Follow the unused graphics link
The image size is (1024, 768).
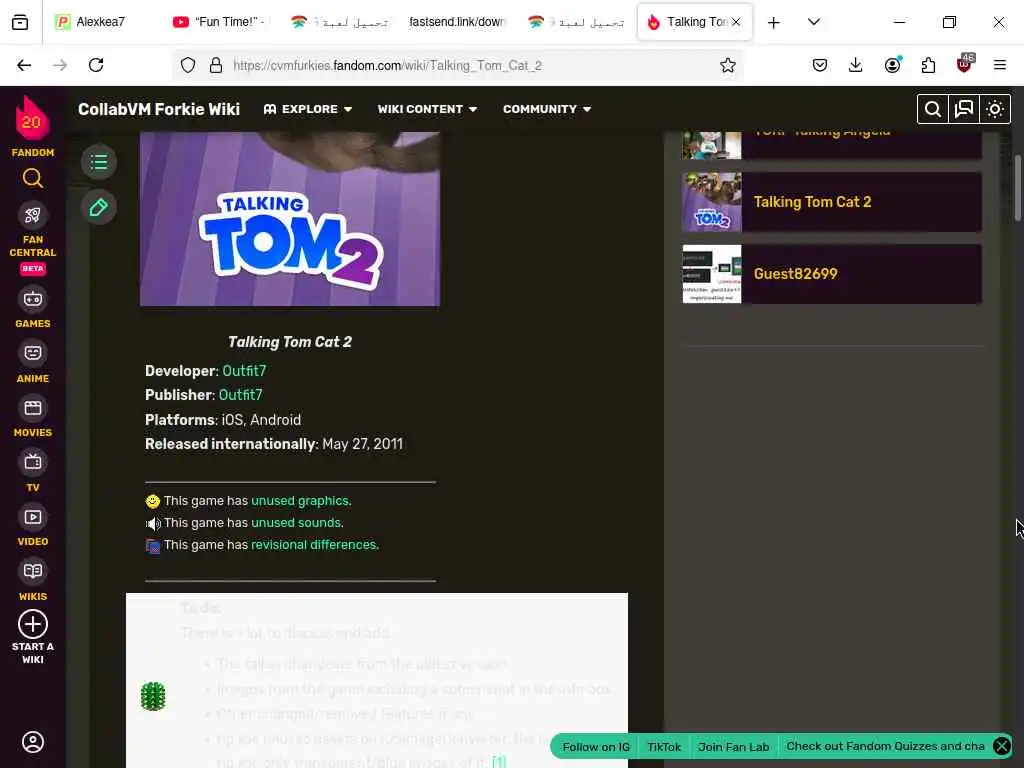point(300,501)
